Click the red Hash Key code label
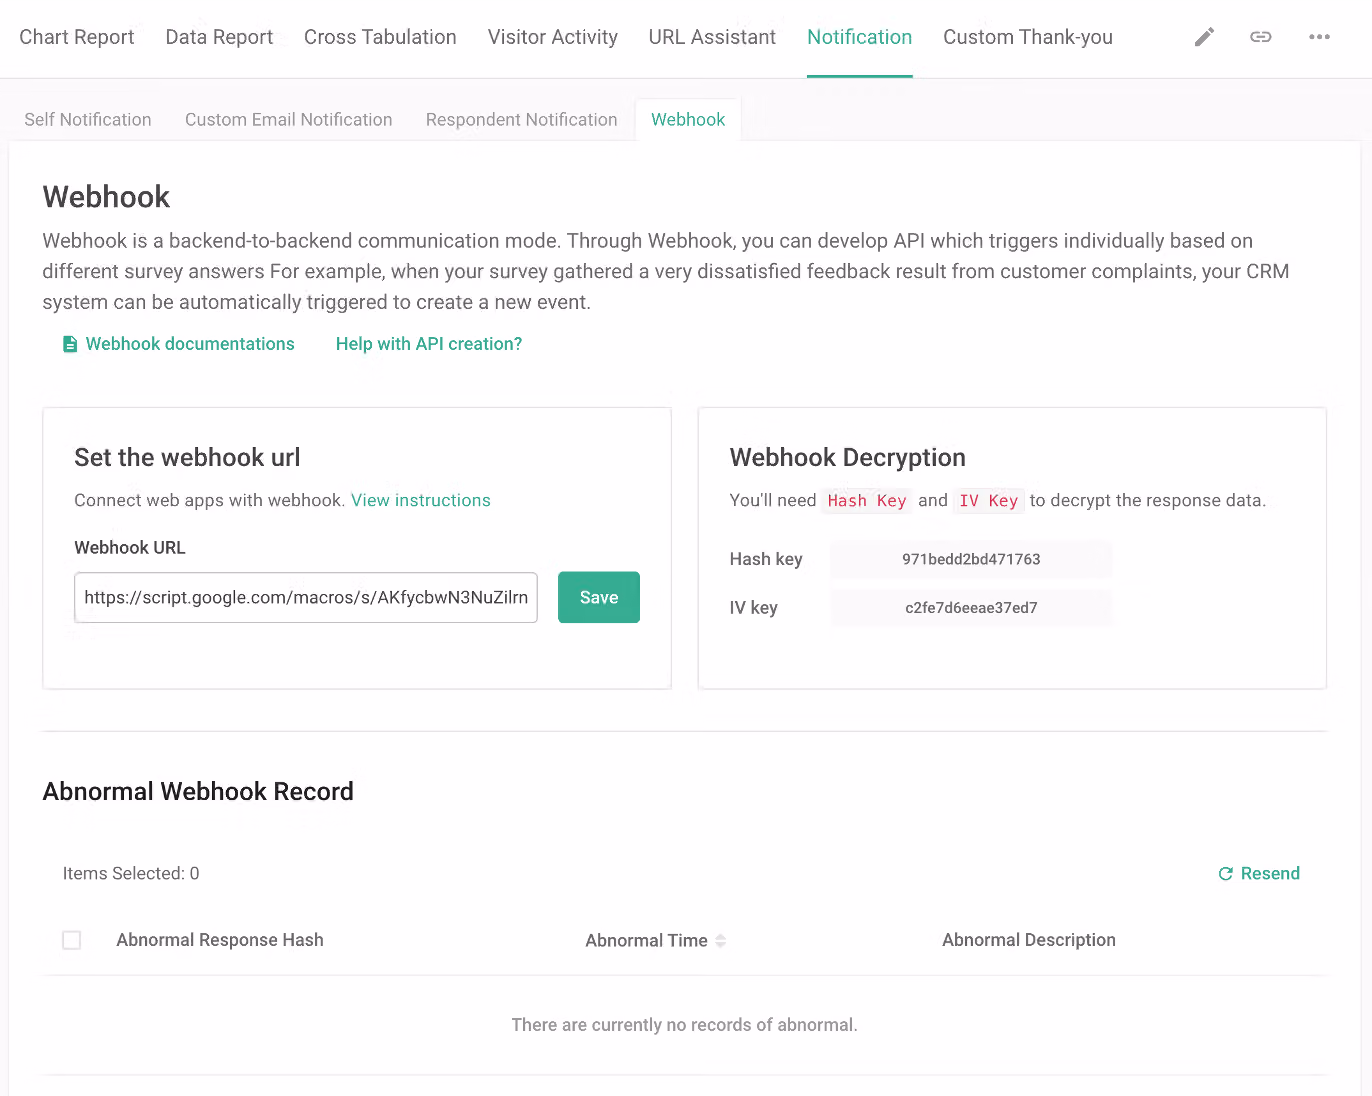The height and width of the screenshot is (1096, 1372). (867, 501)
